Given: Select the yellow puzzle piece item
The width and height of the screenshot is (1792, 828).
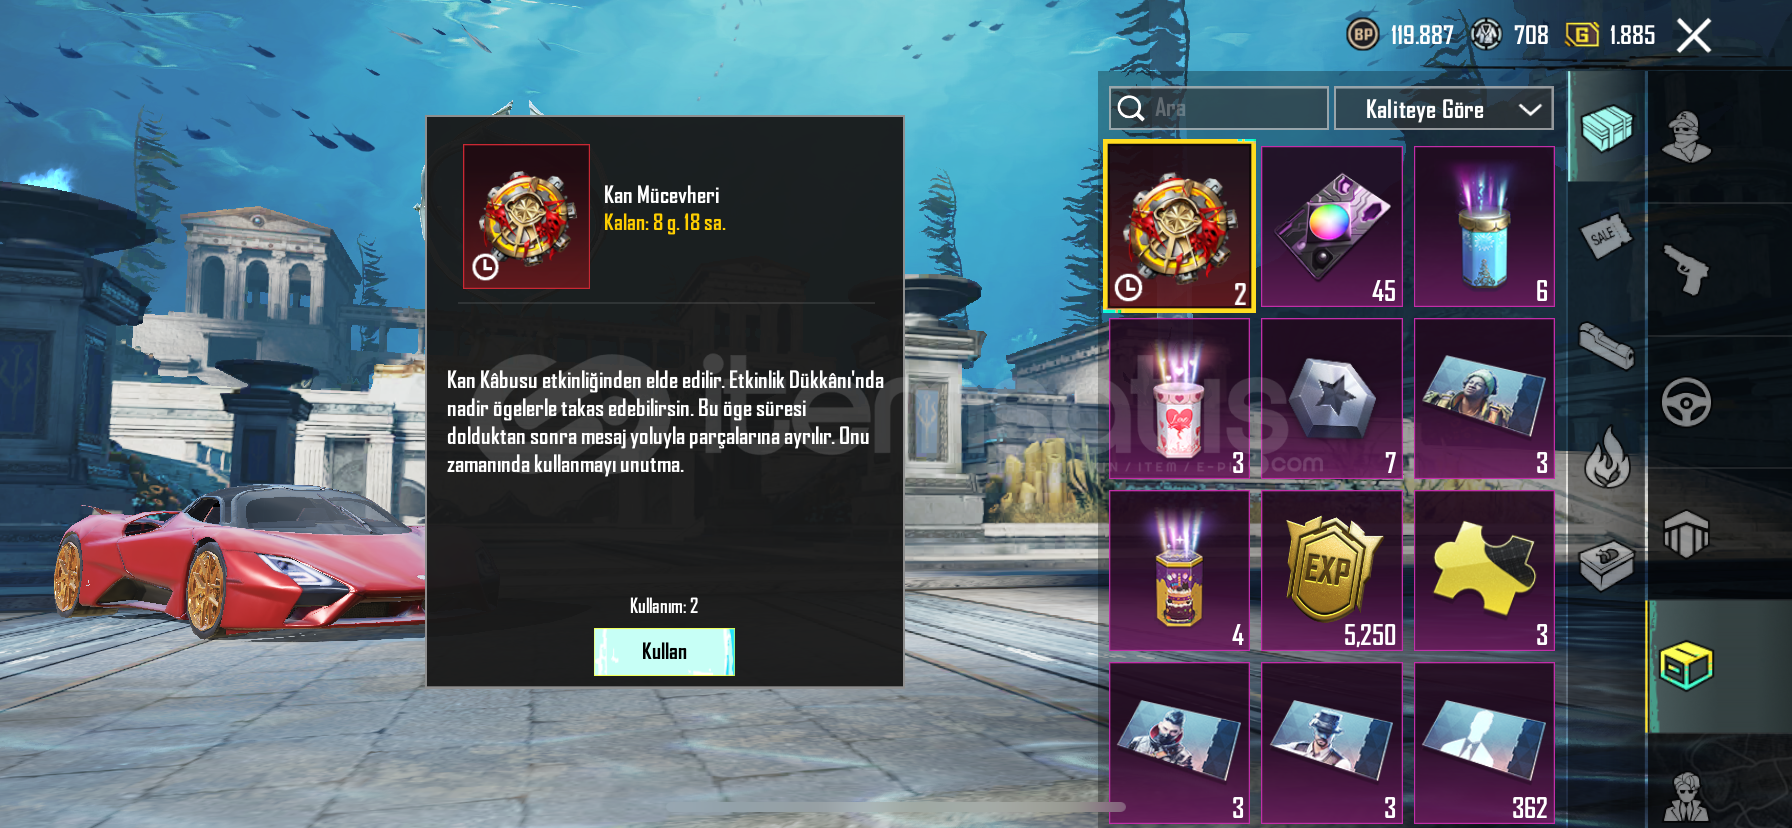Looking at the screenshot, I should [x=1484, y=571].
